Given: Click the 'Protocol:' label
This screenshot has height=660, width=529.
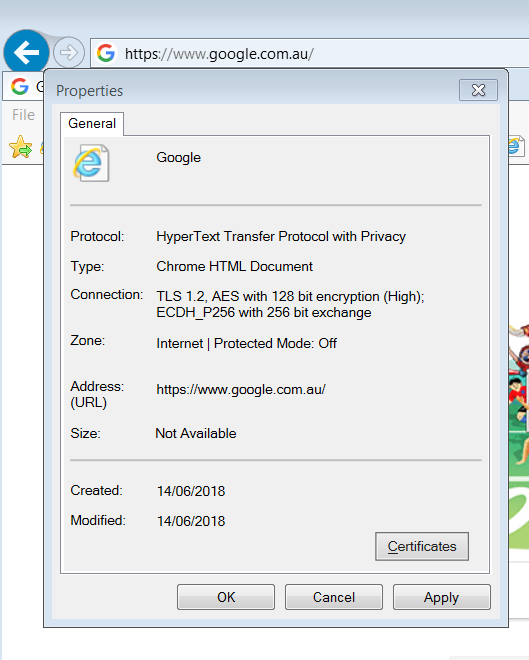Looking at the screenshot, I should point(97,237).
